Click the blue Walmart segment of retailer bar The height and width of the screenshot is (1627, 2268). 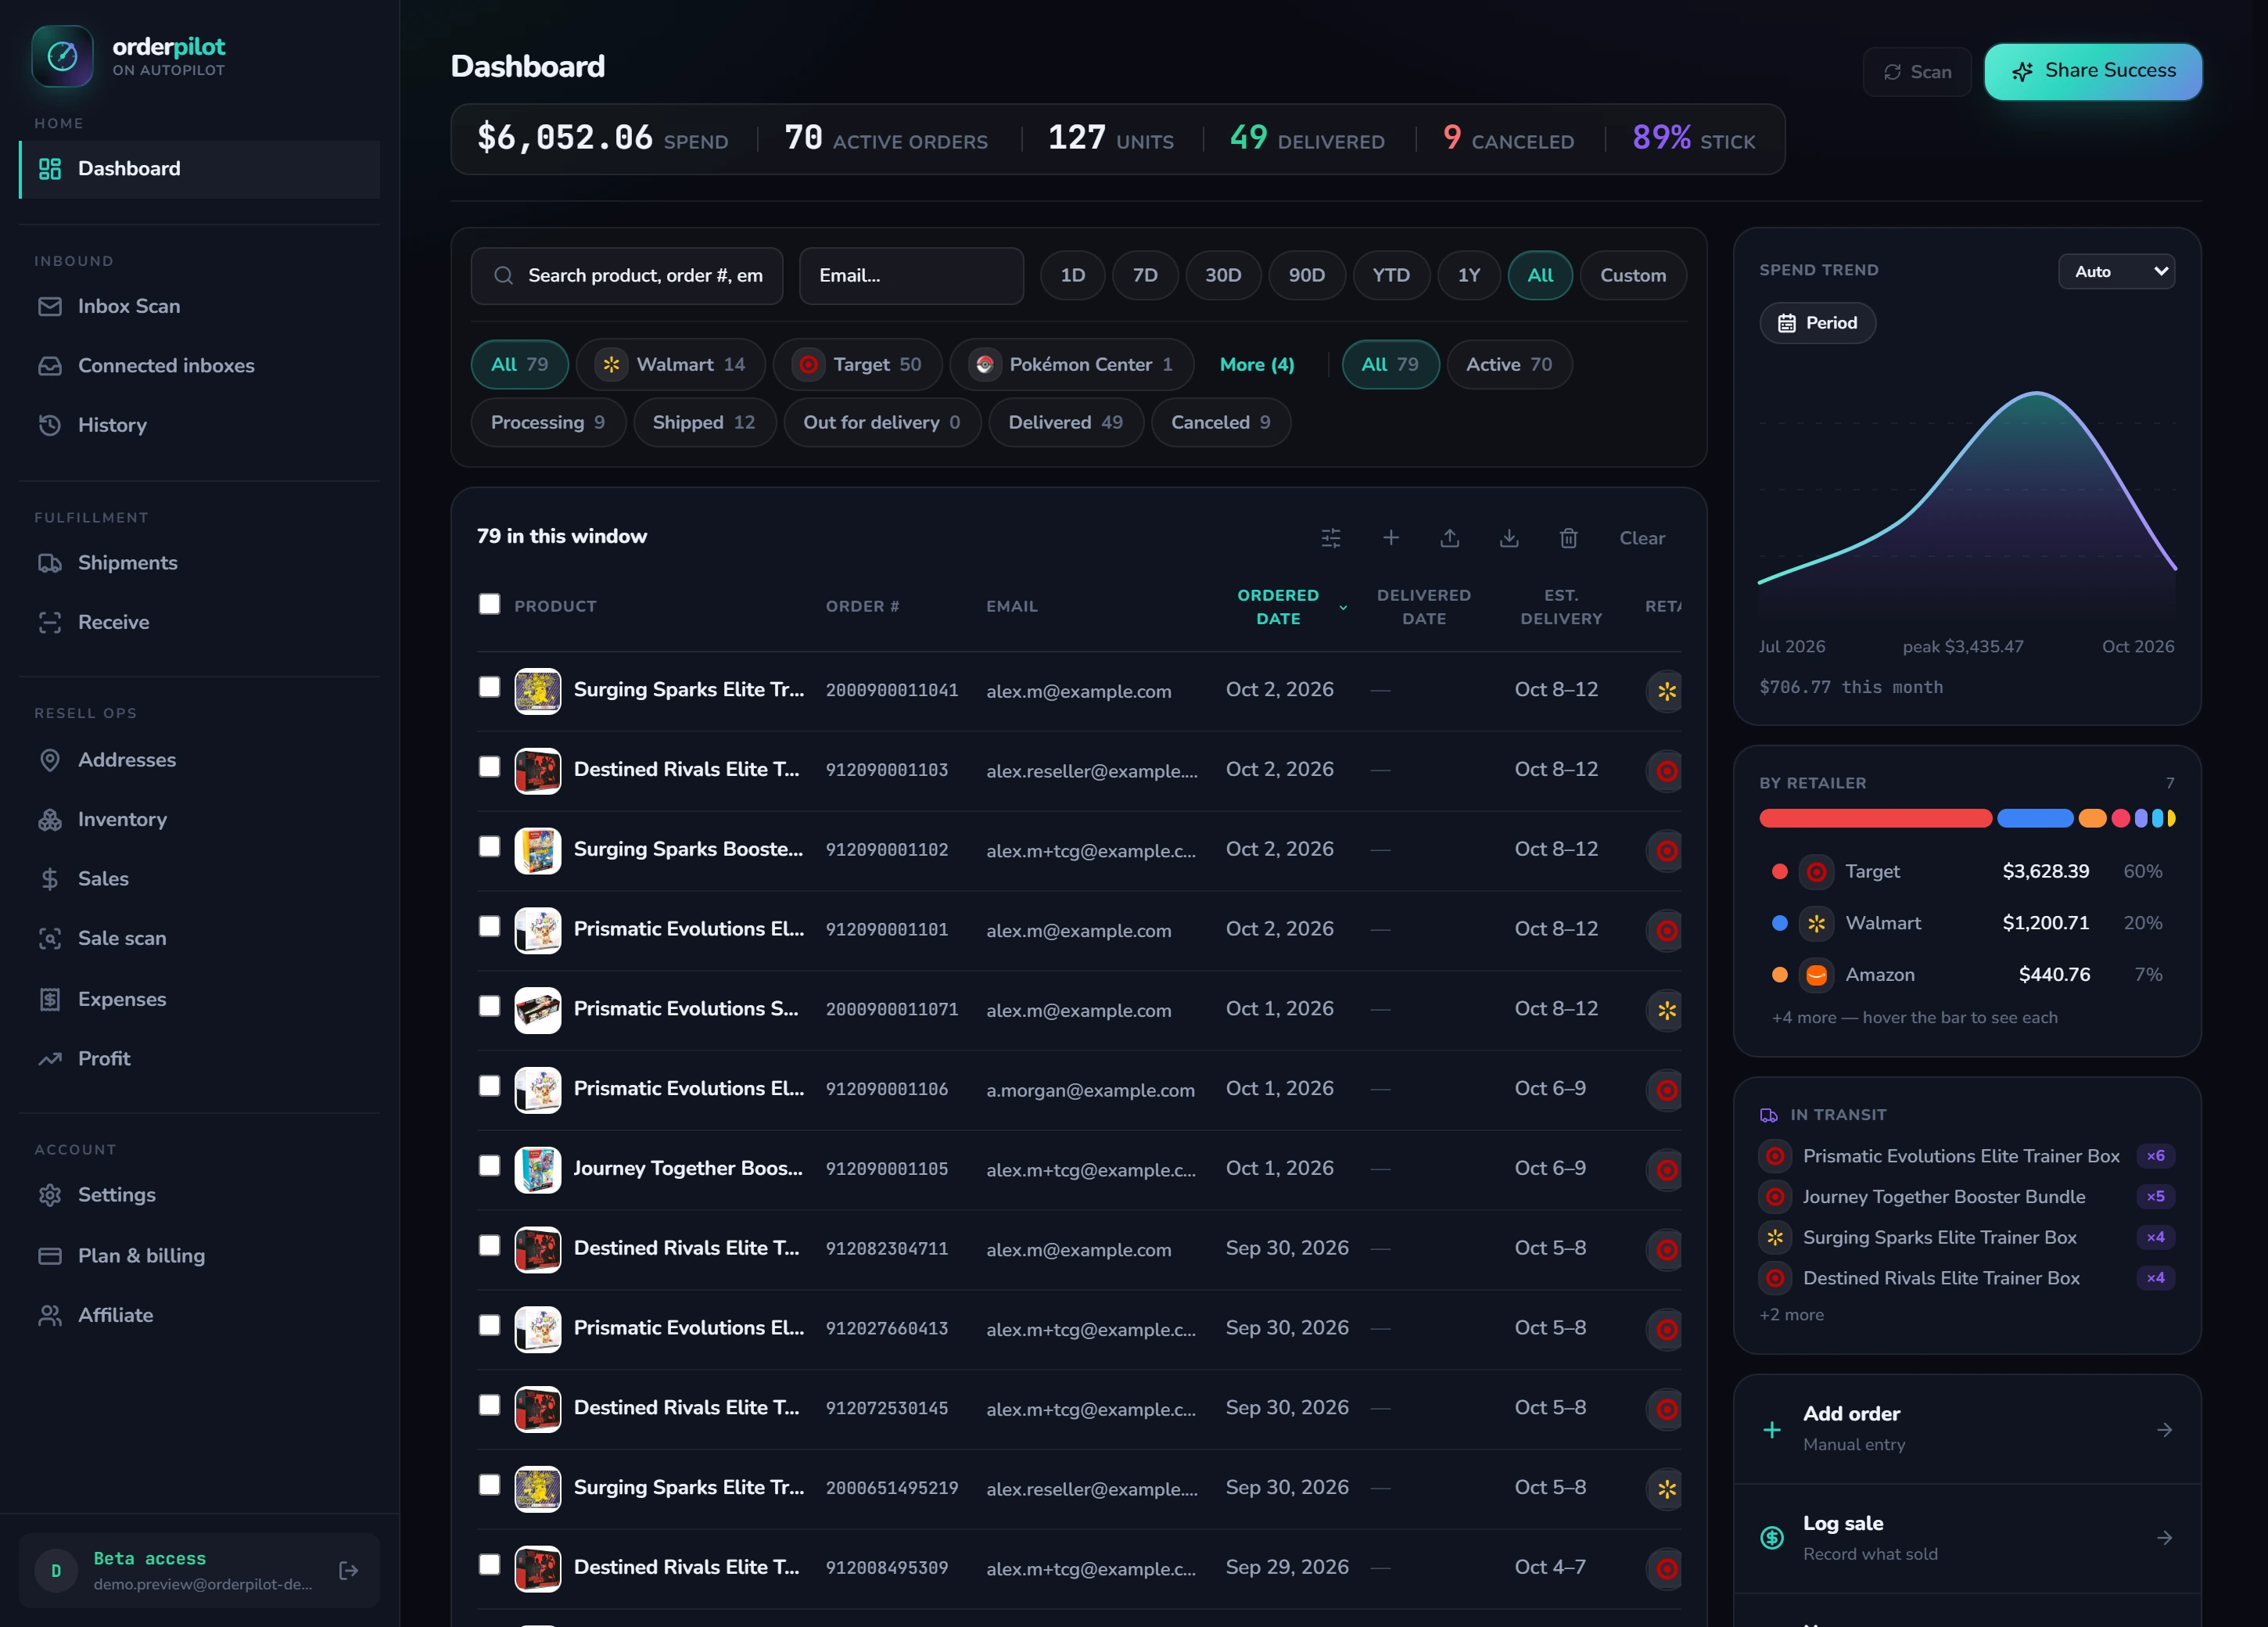[2034, 818]
